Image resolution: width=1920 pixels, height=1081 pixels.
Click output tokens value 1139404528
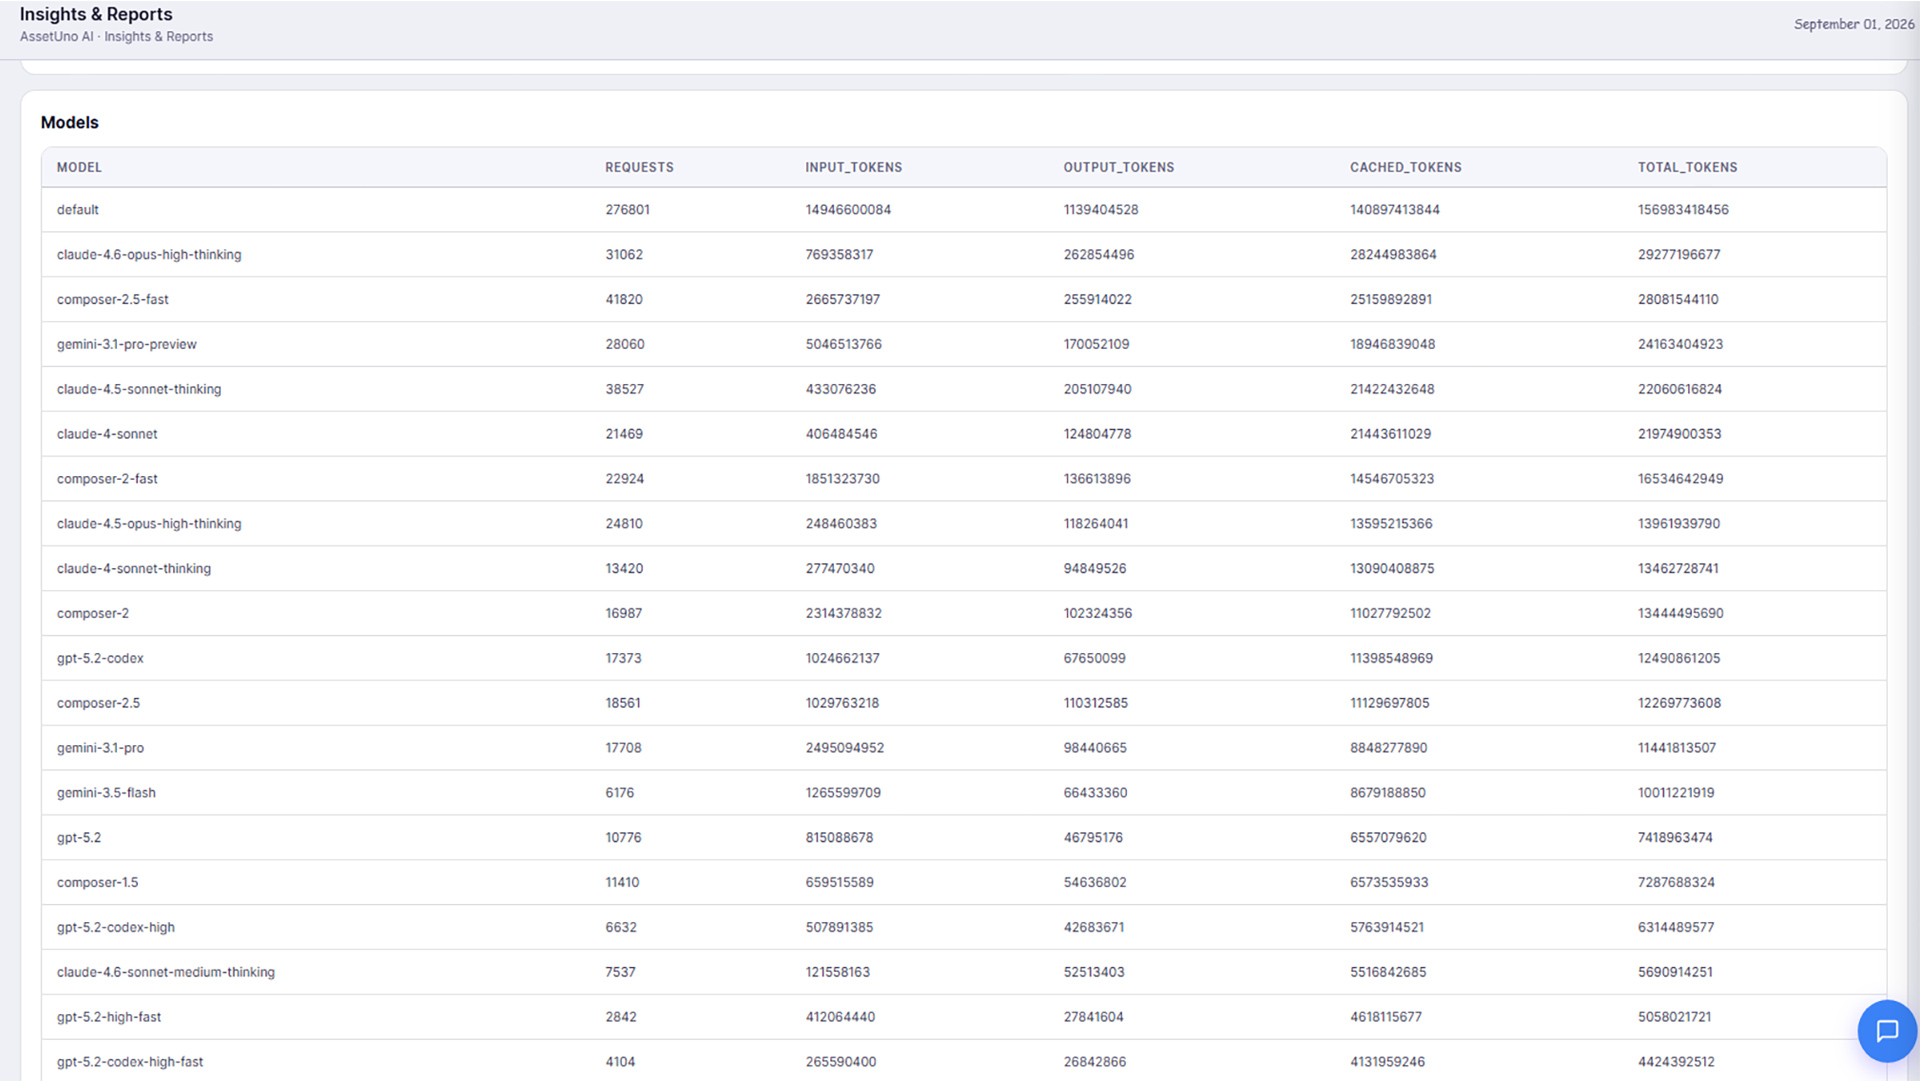click(x=1101, y=210)
